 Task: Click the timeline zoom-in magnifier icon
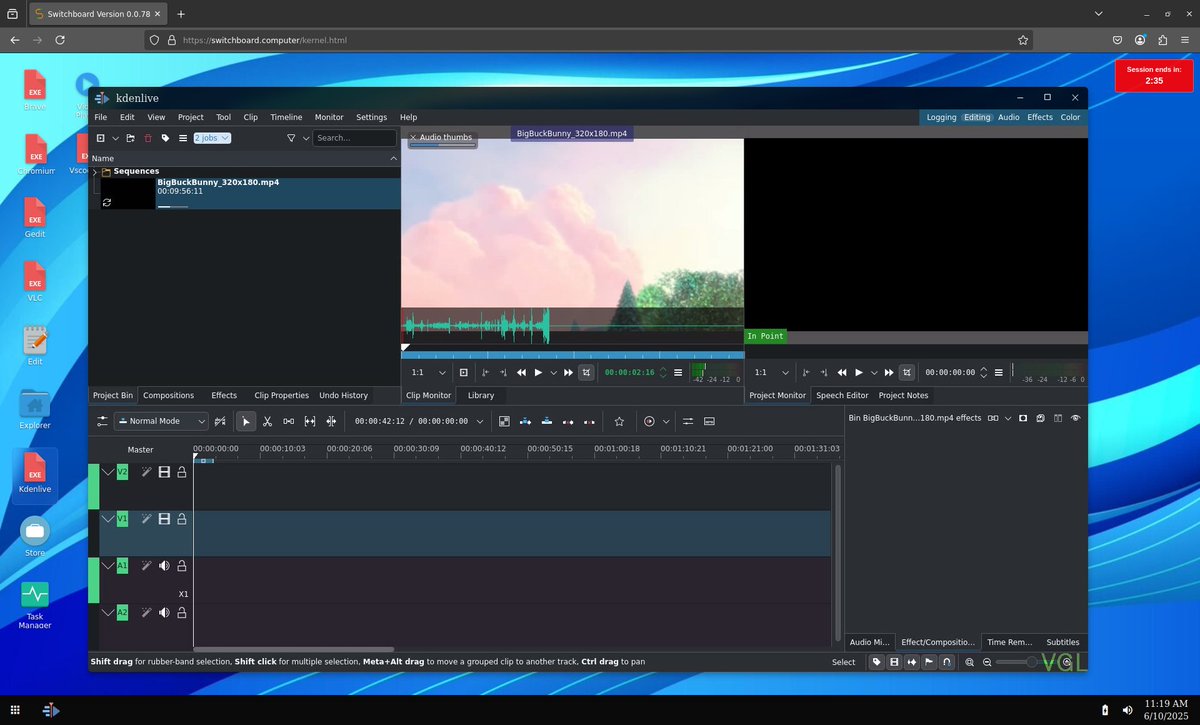968,662
